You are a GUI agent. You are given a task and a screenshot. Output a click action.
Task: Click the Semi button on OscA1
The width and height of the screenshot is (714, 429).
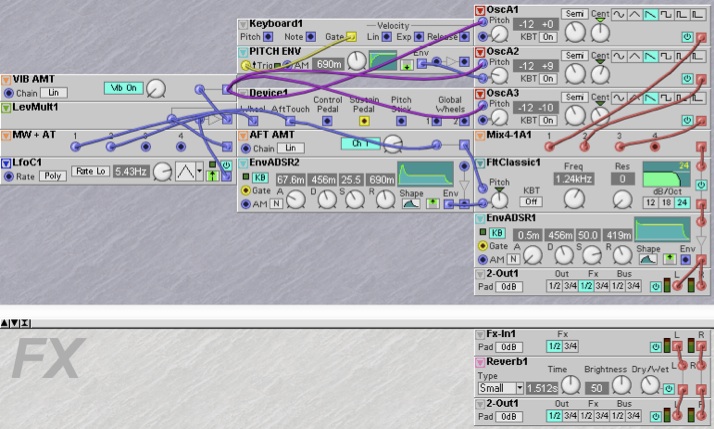point(576,13)
